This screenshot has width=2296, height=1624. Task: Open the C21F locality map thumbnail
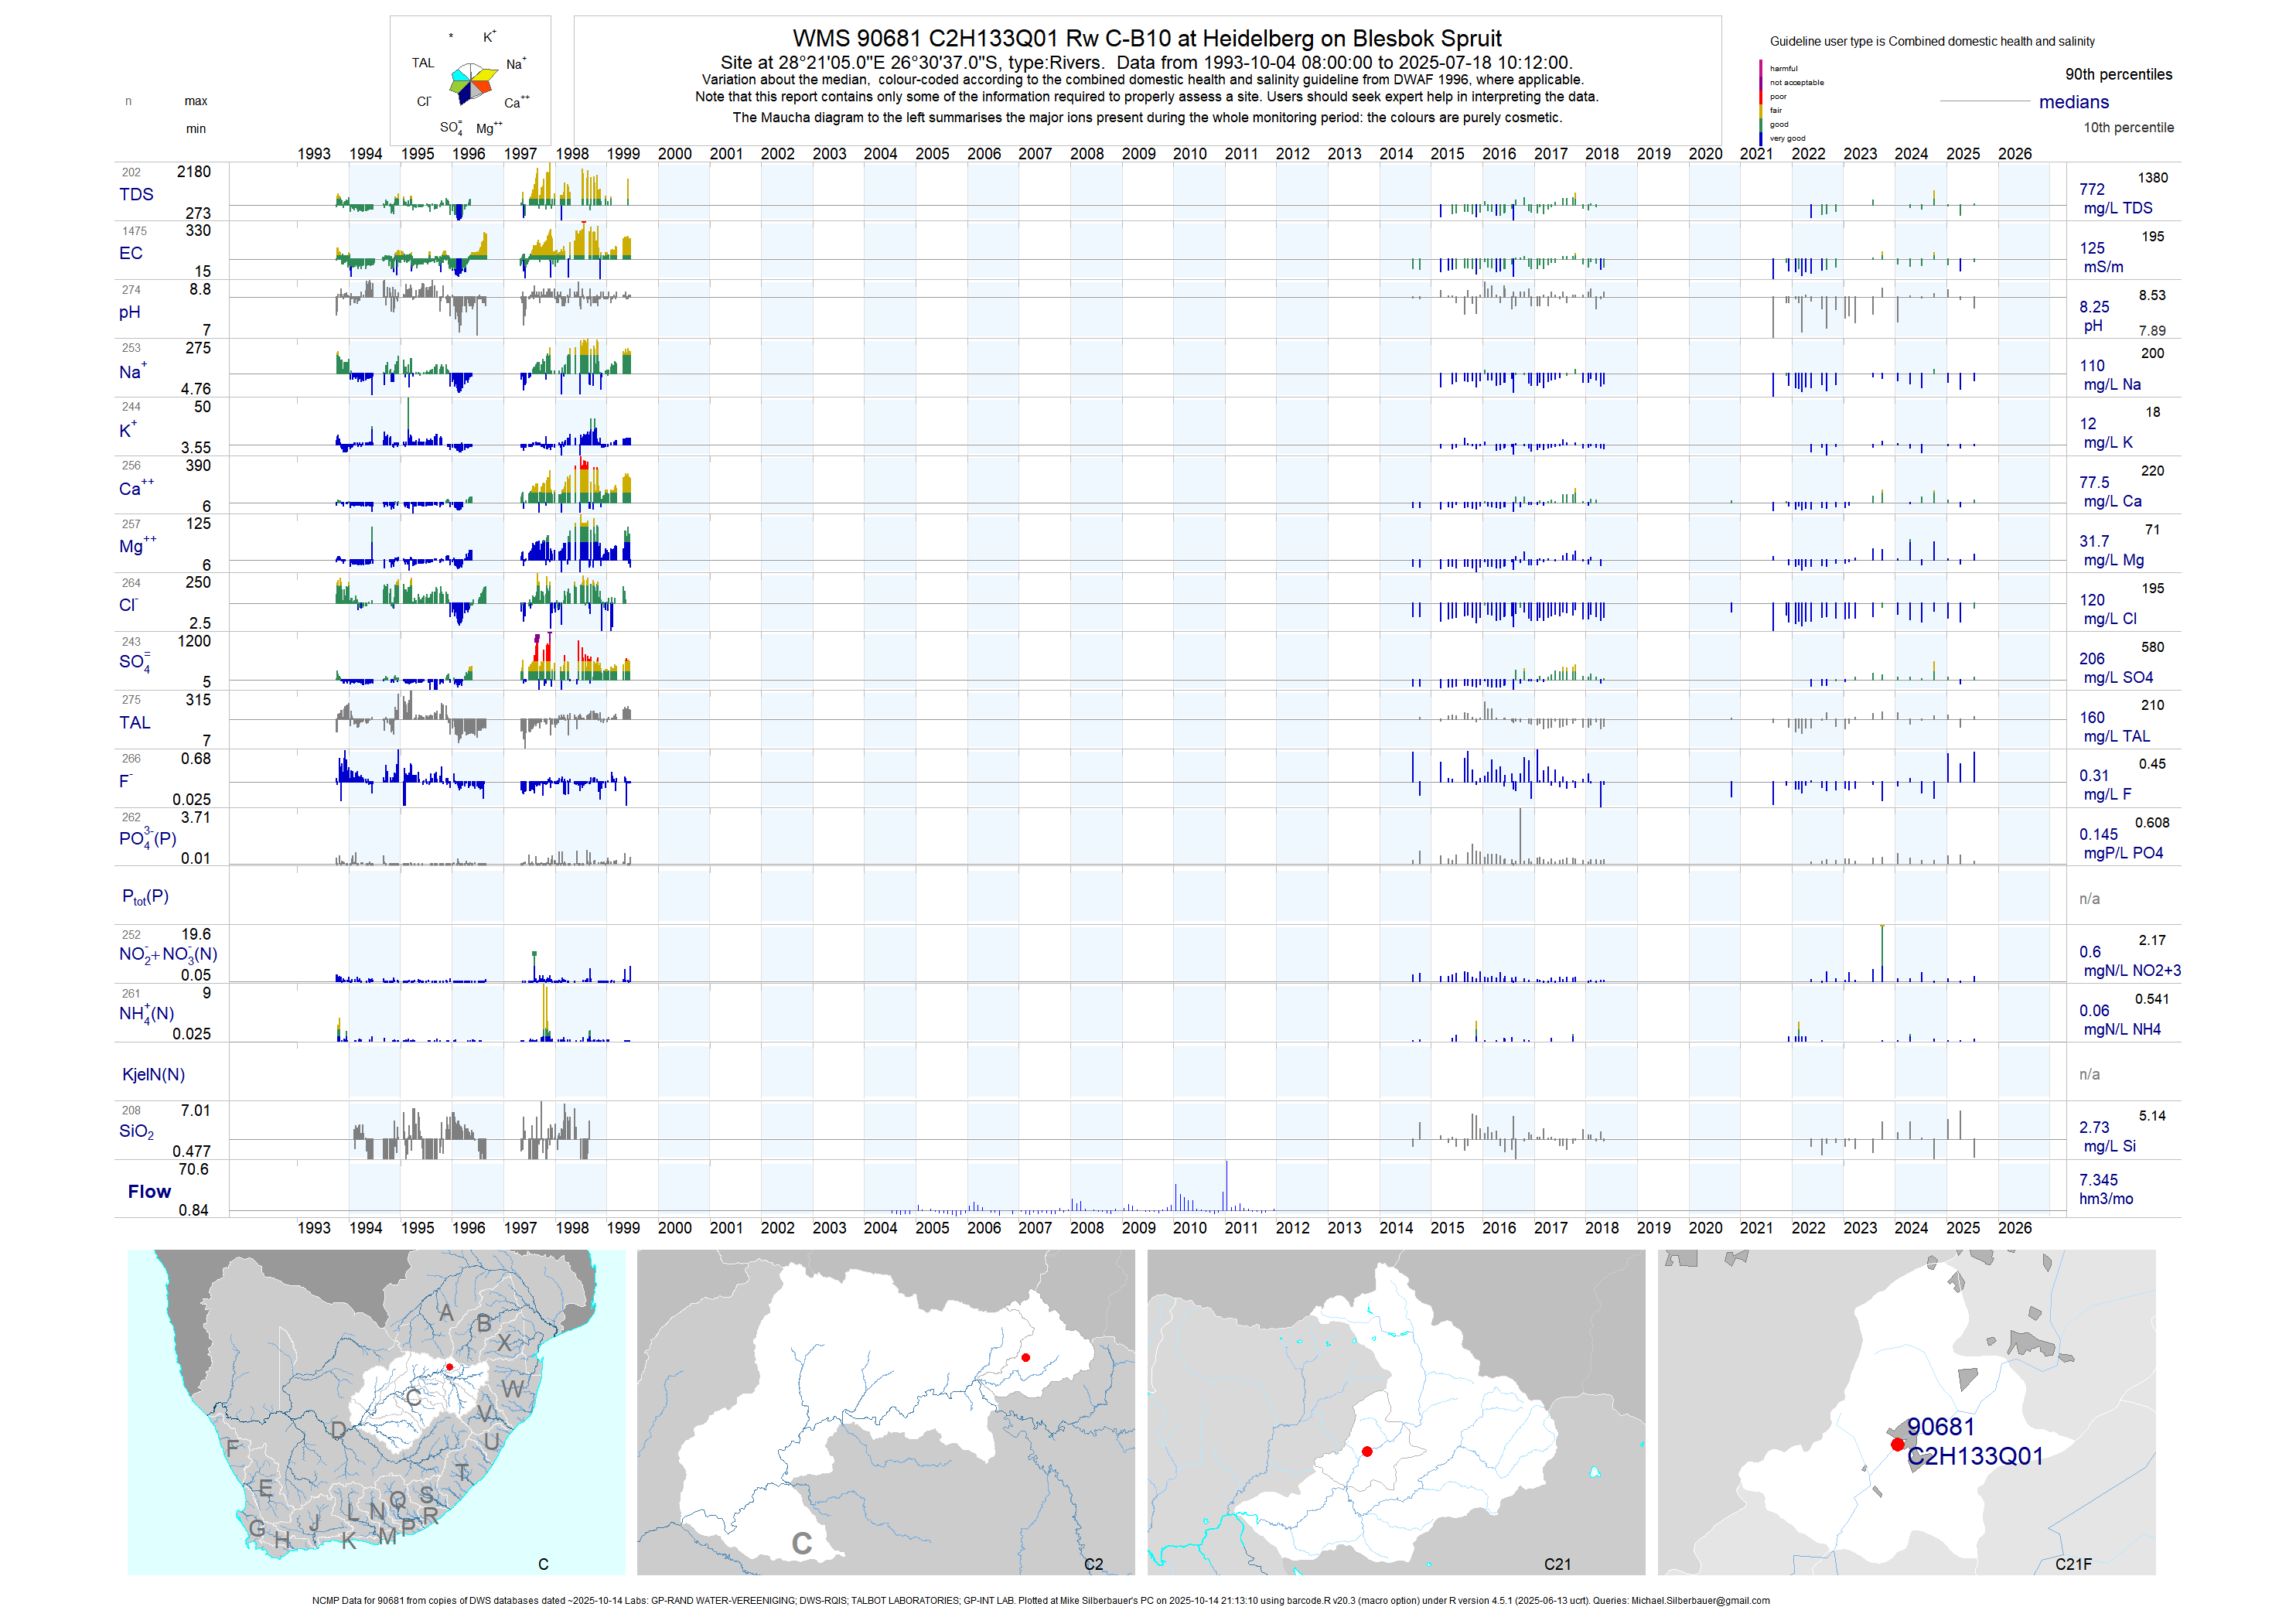(x=1906, y=1411)
